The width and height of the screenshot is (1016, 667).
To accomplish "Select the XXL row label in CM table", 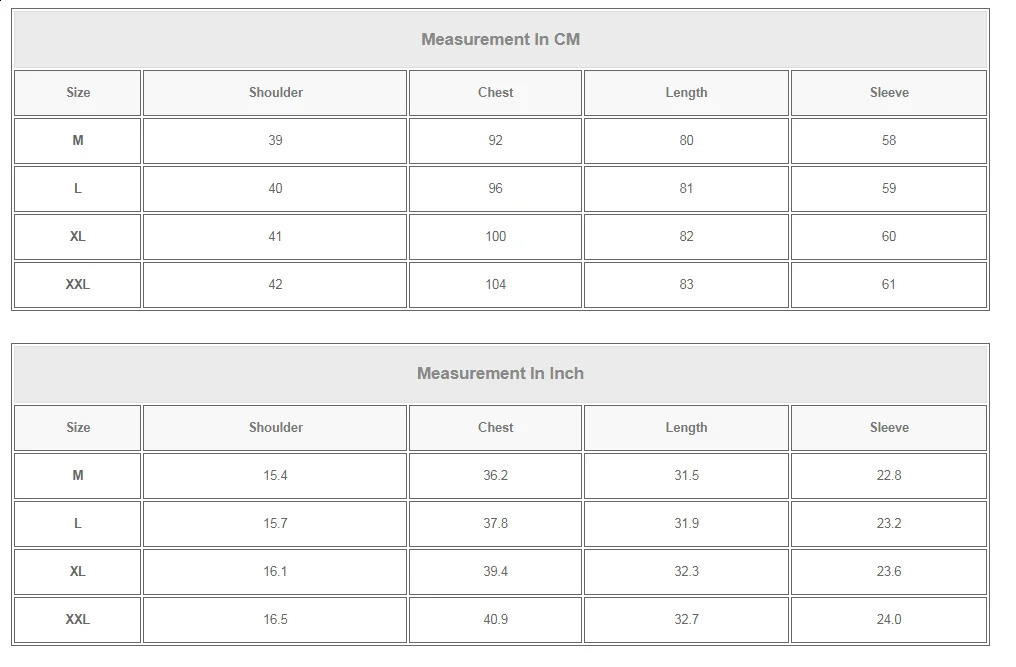I will [x=78, y=285].
